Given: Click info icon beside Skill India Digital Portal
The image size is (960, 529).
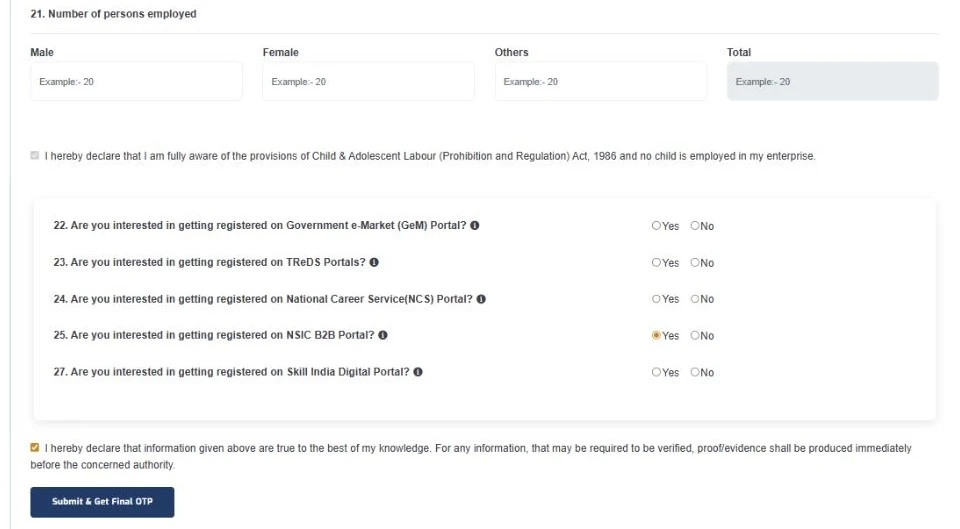Looking at the screenshot, I should point(418,372).
